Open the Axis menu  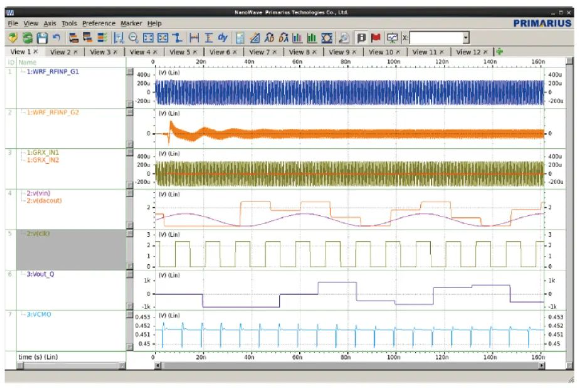click(50, 23)
